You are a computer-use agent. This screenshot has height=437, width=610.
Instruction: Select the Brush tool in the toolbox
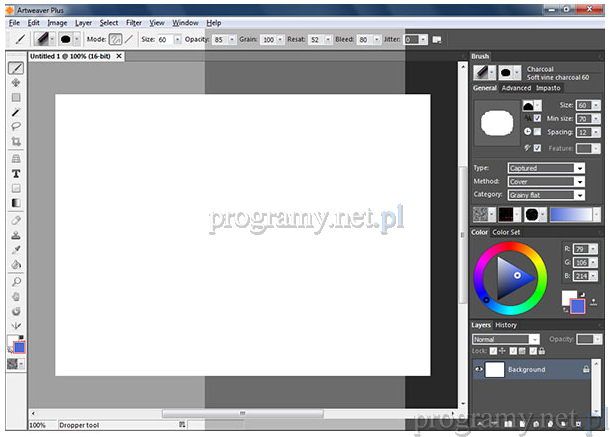[16, 68]
